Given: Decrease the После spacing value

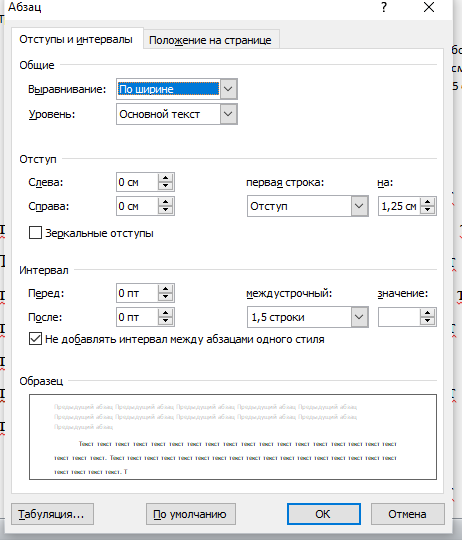Looking at the screenshot, I should pos(166,321).
